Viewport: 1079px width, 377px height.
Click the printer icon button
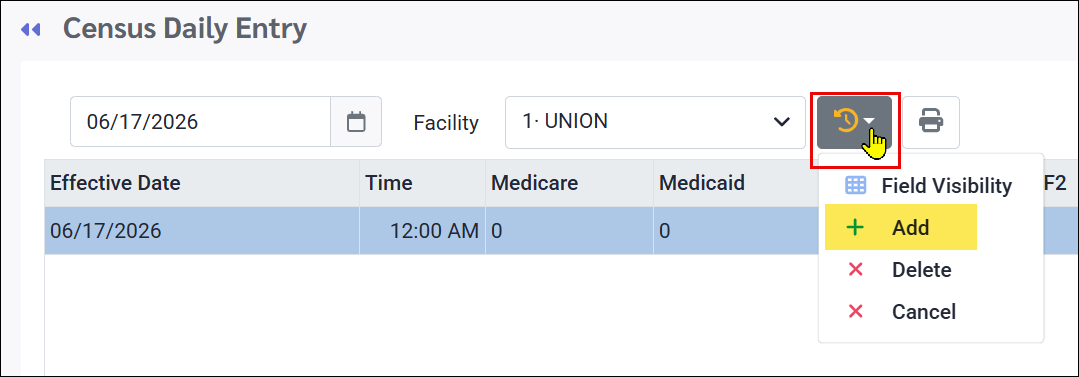coord(931,122)
